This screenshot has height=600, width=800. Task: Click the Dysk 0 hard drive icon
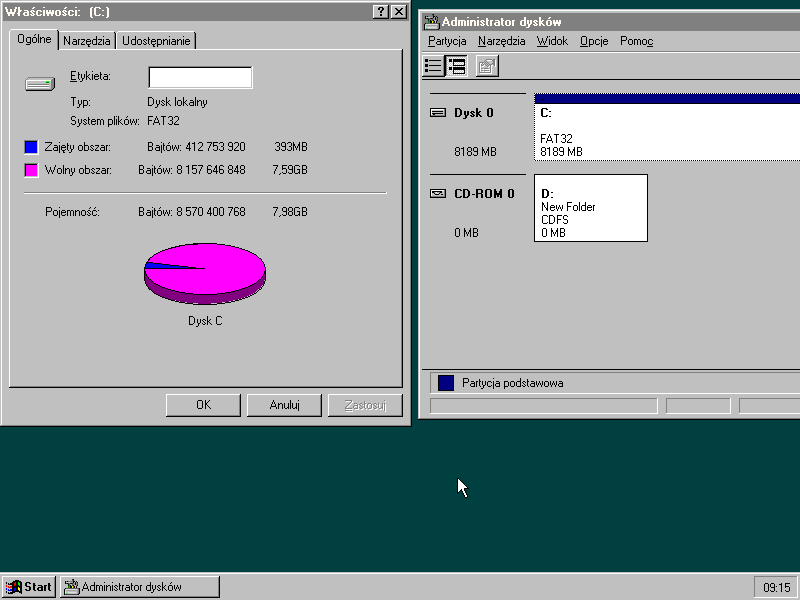point(438,113)
